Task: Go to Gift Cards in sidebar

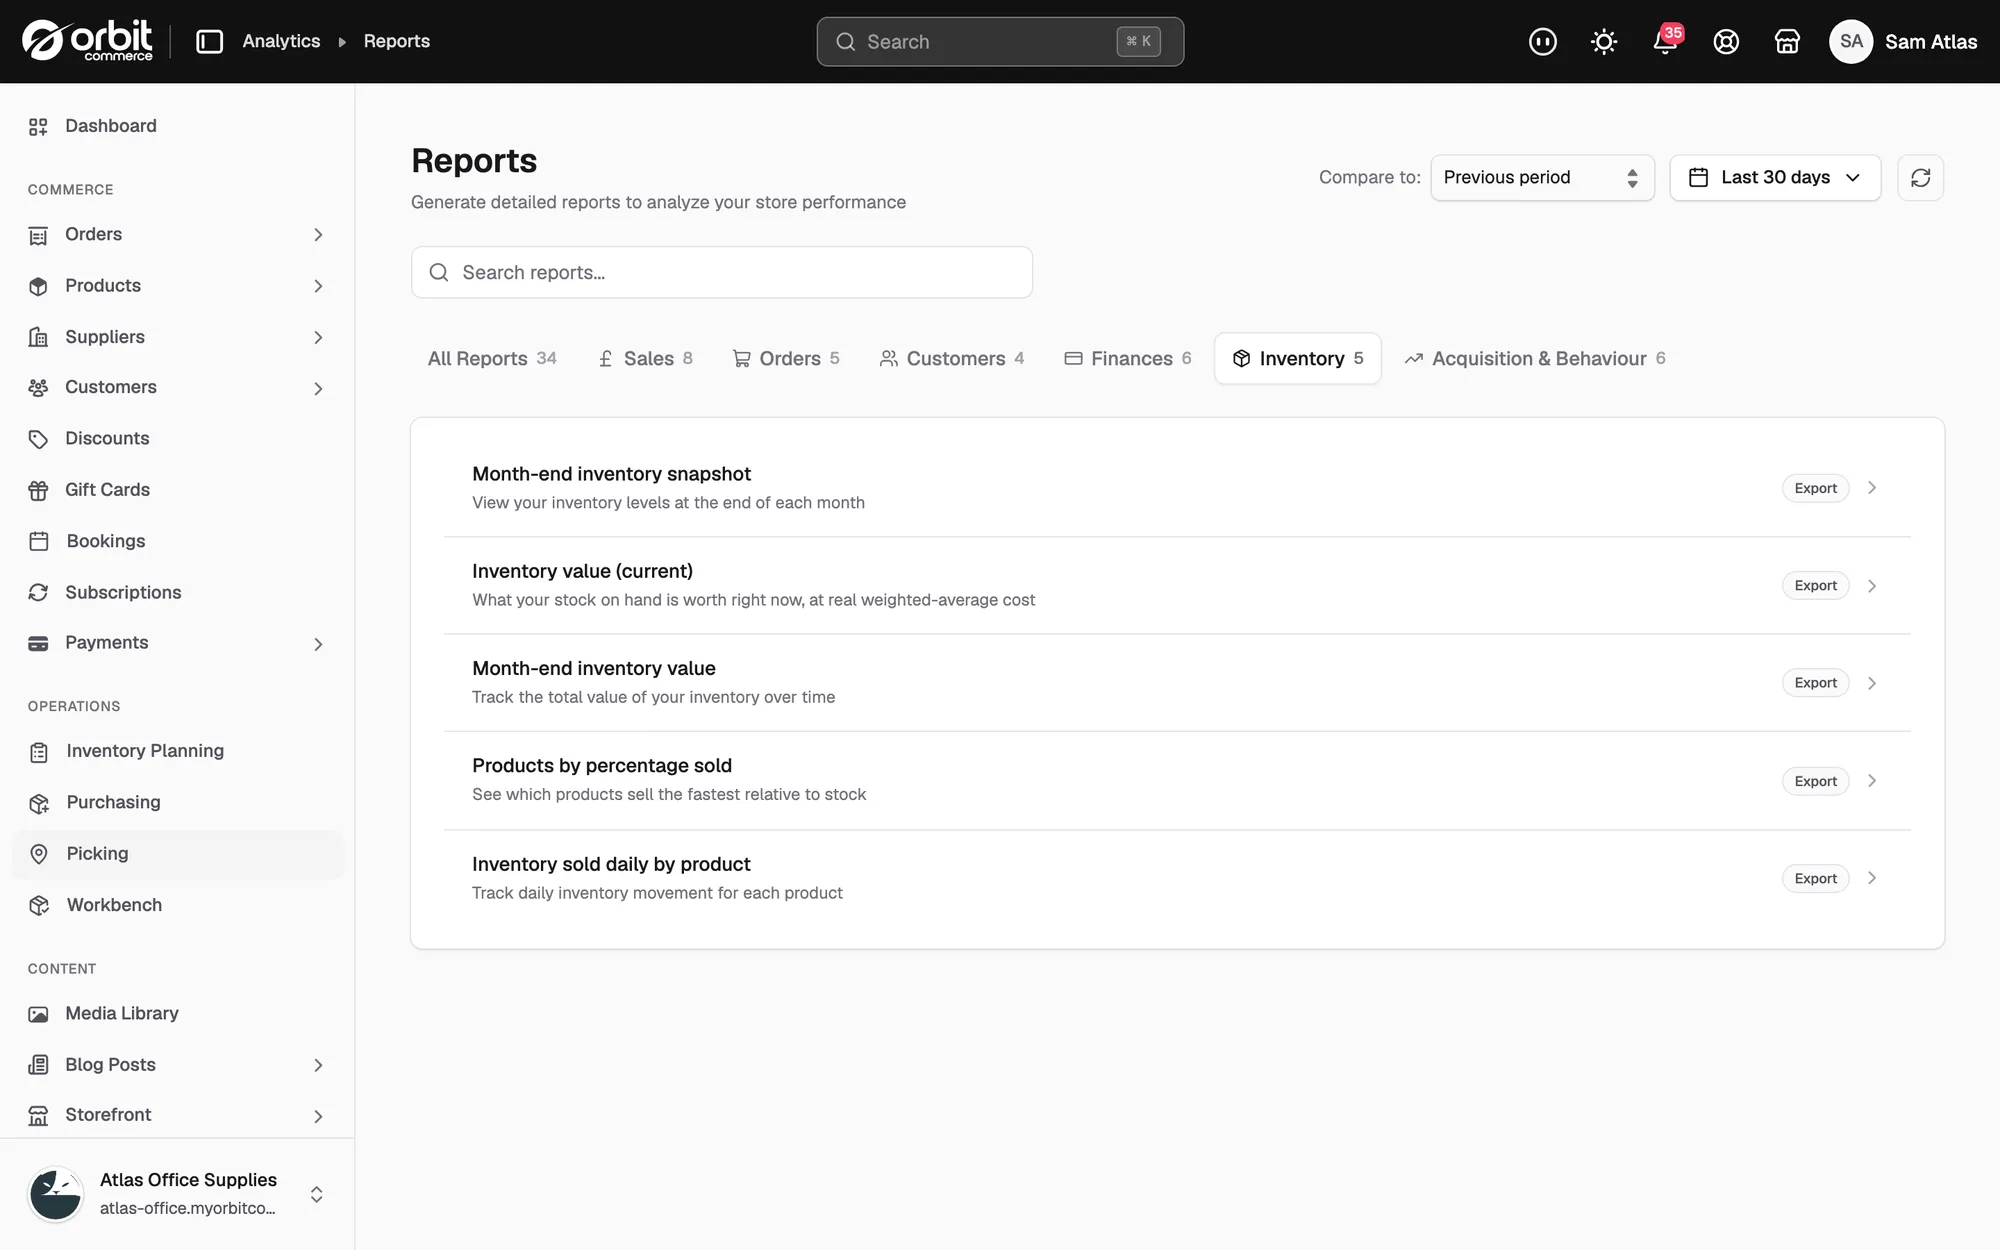Action: tap(177, 490)
